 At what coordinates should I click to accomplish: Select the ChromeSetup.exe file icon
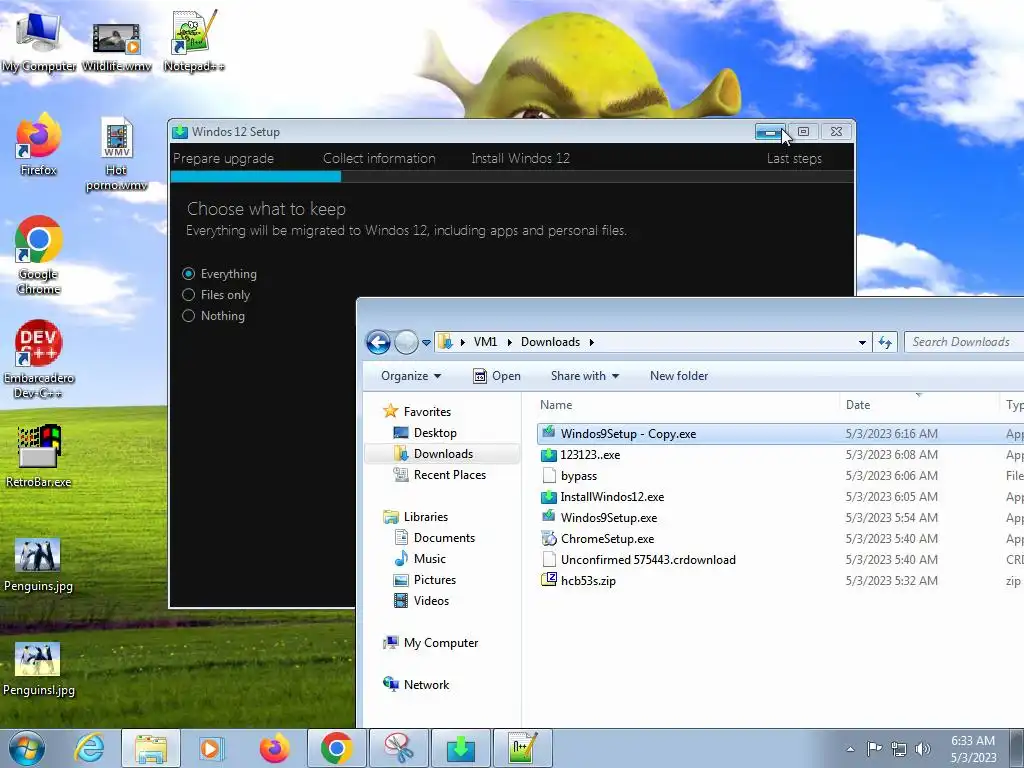point(549,538)
